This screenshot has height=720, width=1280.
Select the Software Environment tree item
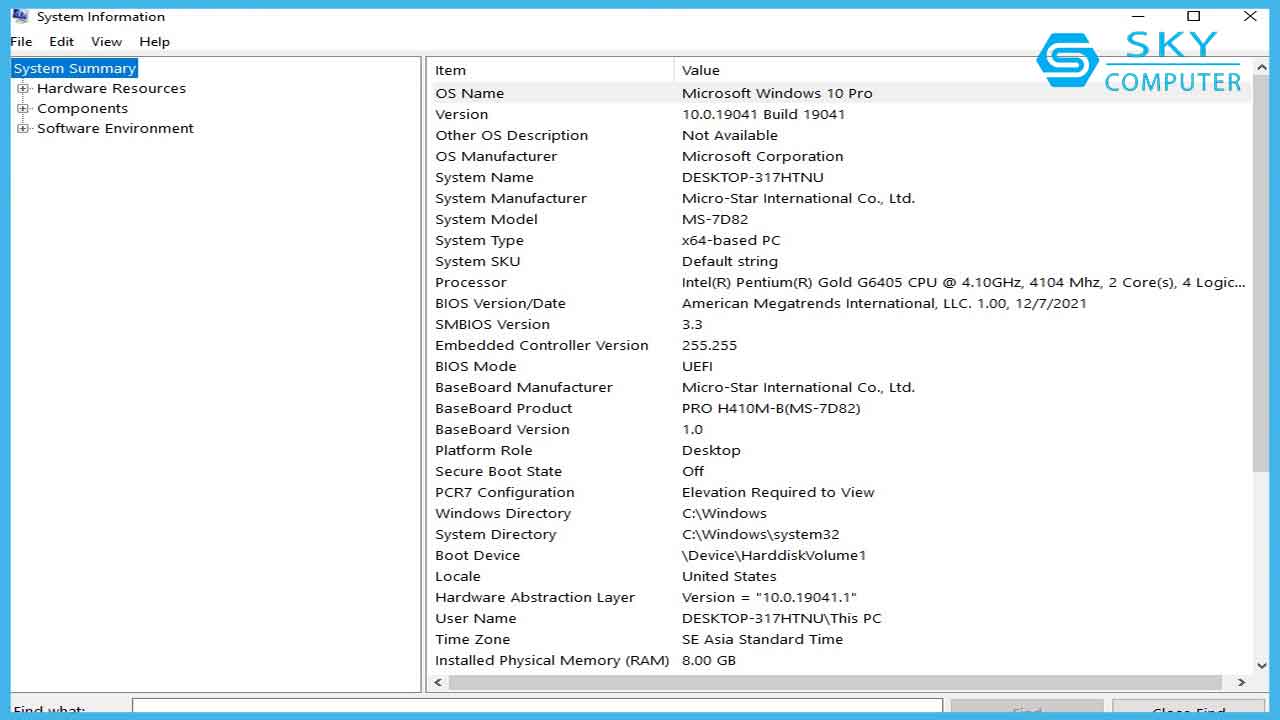tap(115, 128)
